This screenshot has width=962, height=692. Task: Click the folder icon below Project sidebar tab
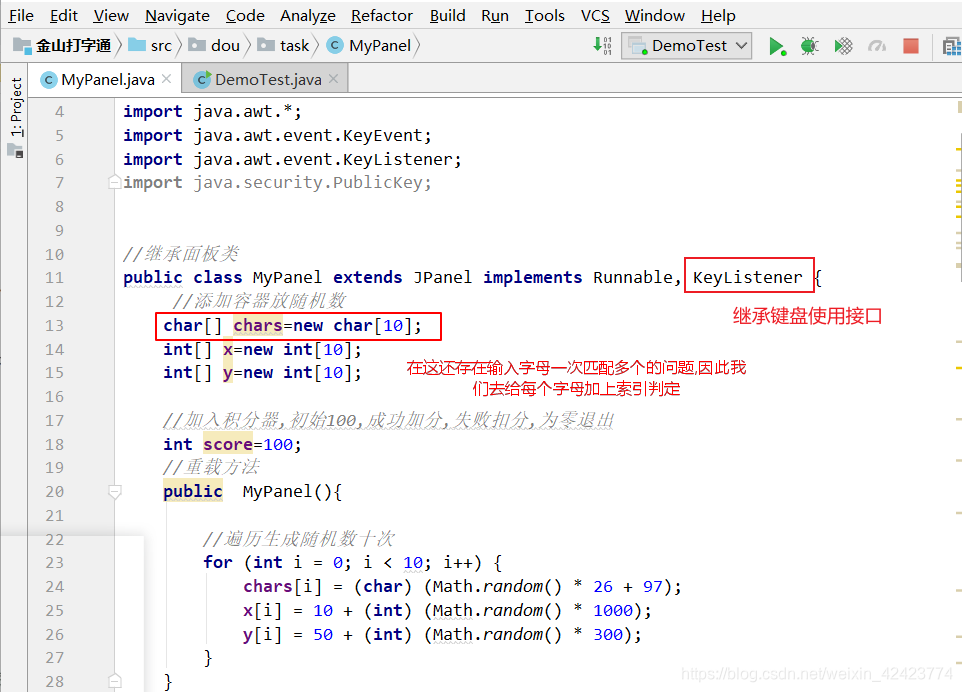pos(15,150)
